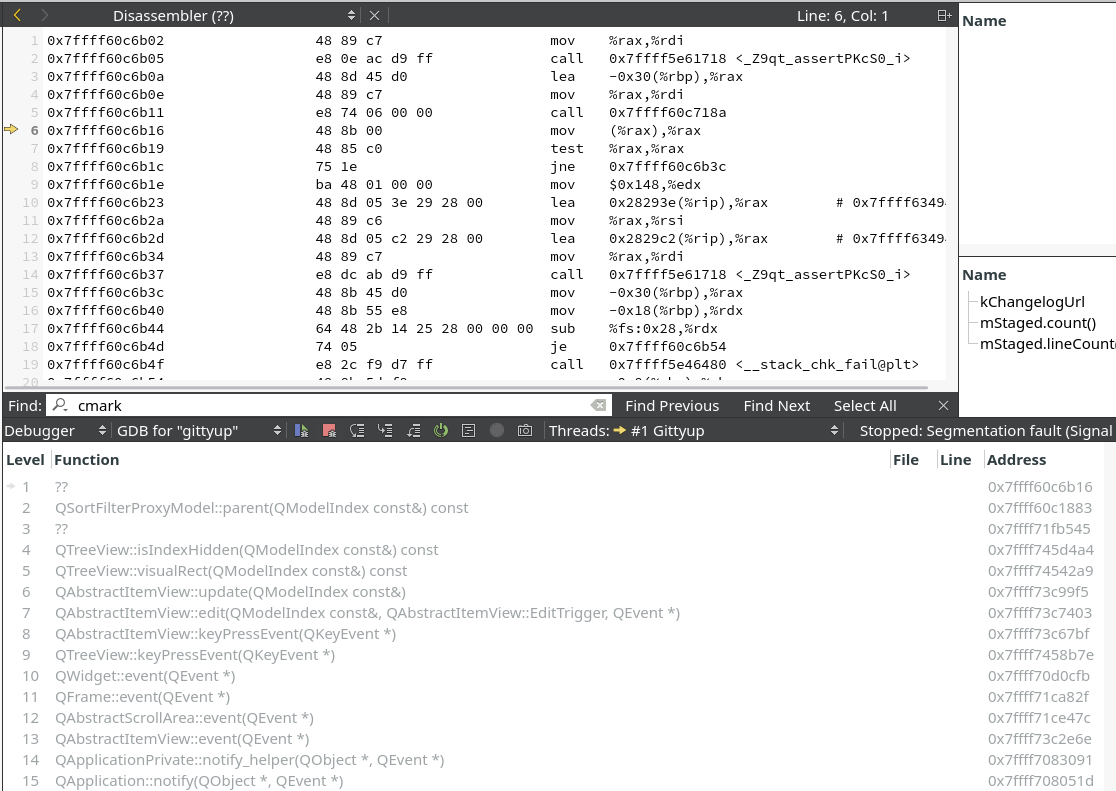Restart debugging with the green power icon
The image size is (1116, 791).
441,430
